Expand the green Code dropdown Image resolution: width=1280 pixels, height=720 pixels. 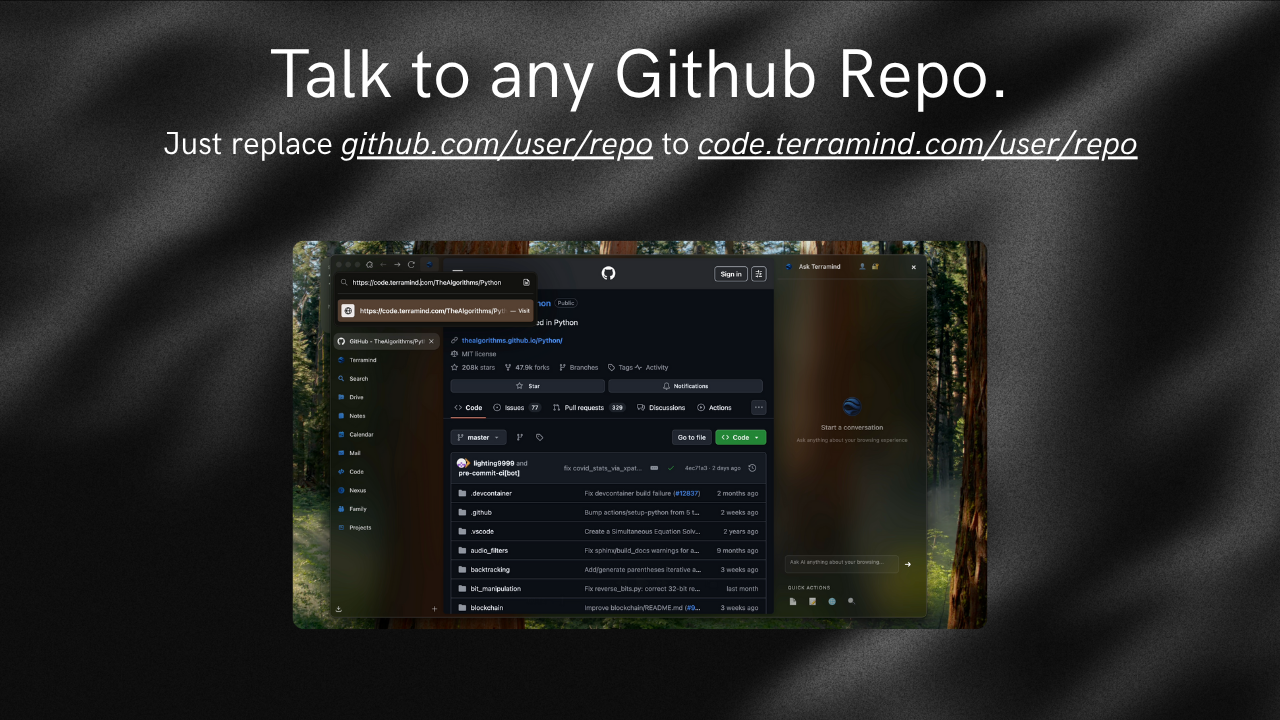740,437
